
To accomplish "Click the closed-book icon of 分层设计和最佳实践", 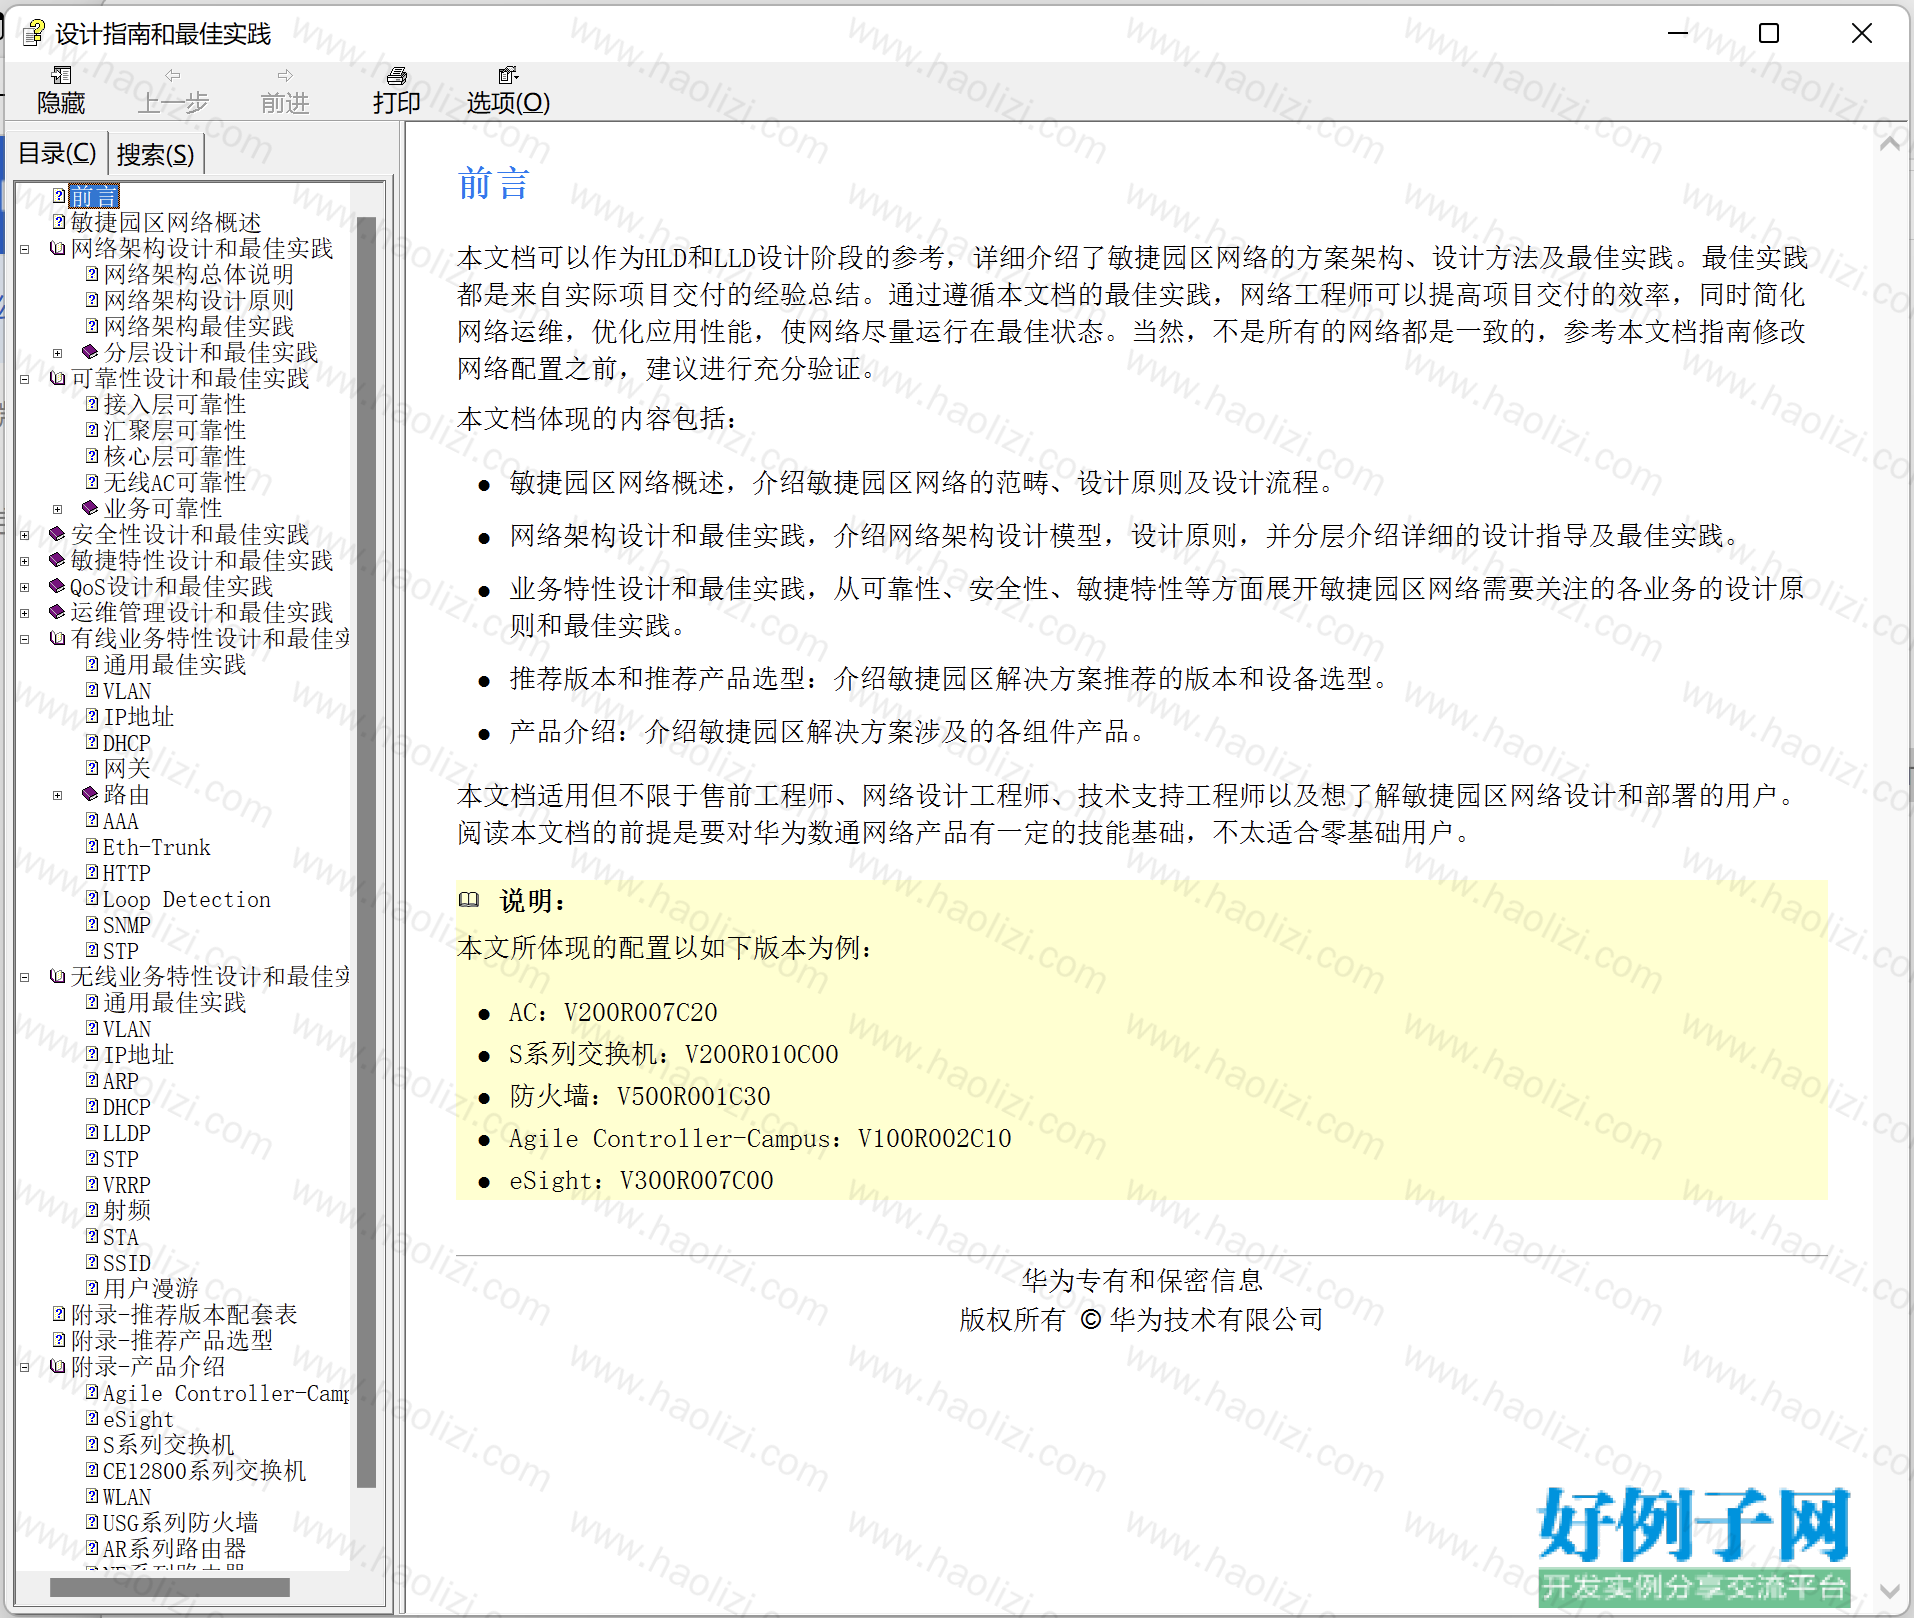I will coord(91,352).
